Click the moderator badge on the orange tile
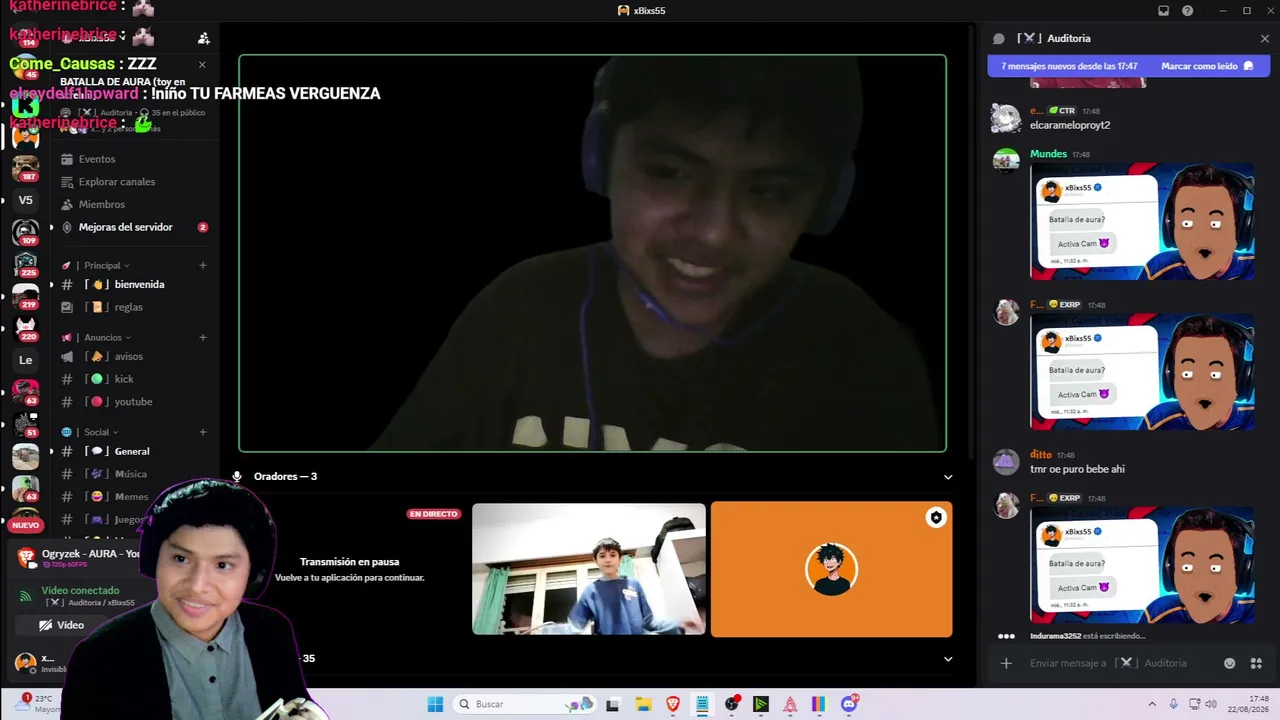Viewport: 1280px width, 720px height. (936, 517)
